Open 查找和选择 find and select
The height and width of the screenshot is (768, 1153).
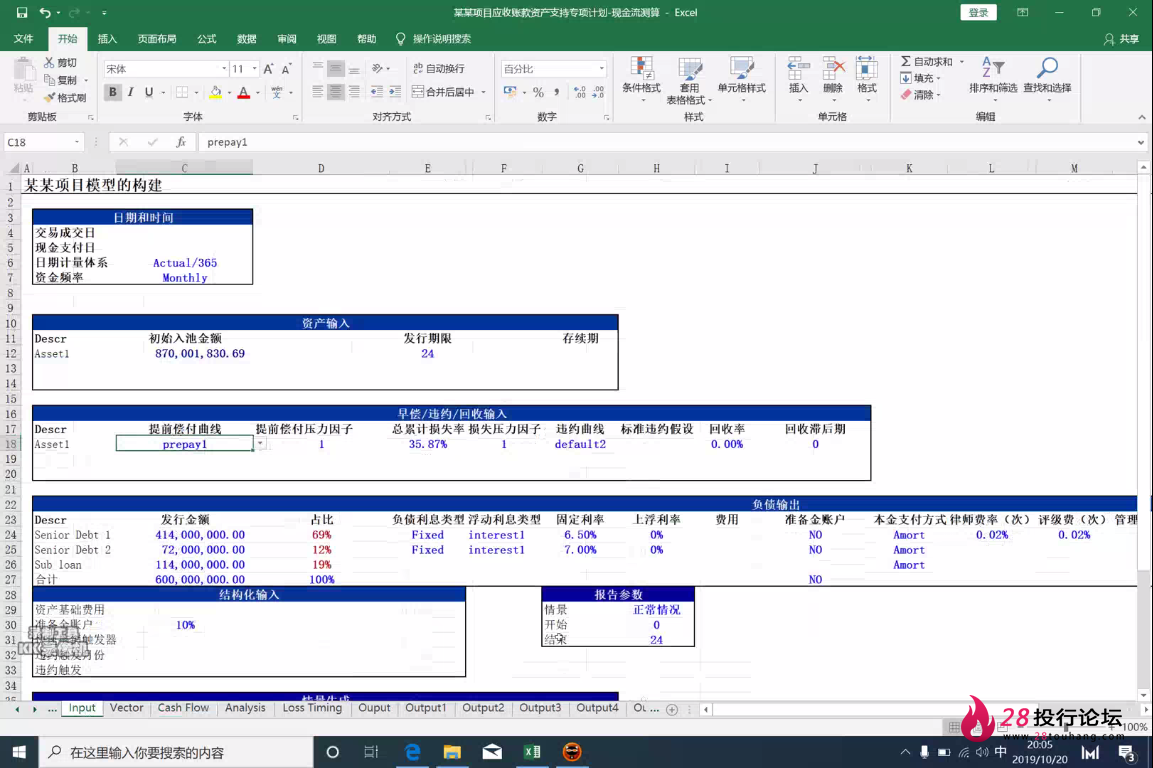coord(1047,78)
